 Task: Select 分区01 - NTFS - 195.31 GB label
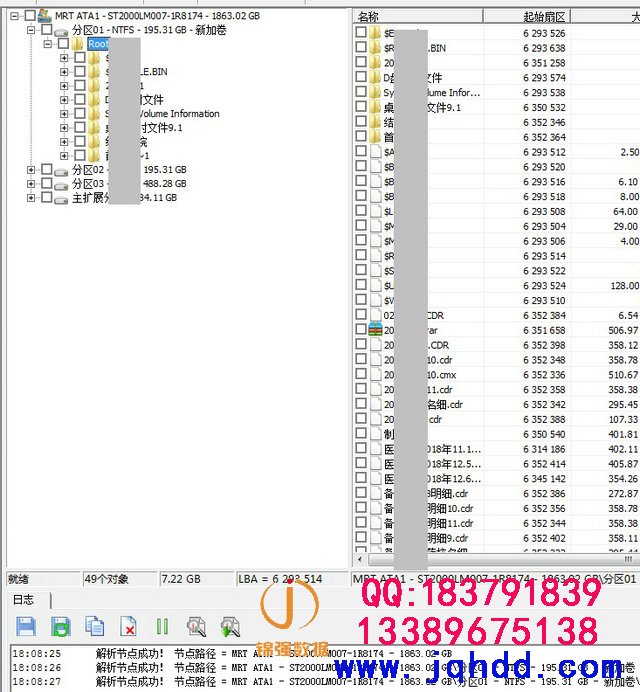(149, 30)
